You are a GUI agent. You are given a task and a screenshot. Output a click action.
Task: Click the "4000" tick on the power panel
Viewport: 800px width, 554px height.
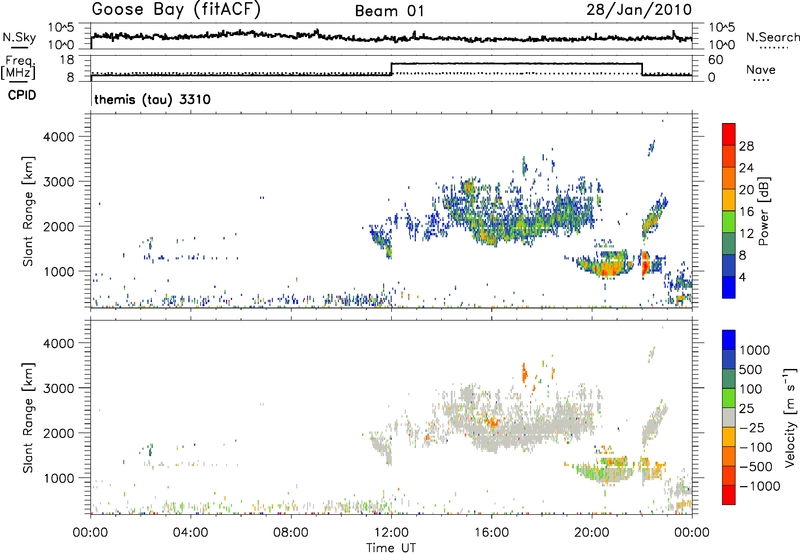[x=58, y=137]
